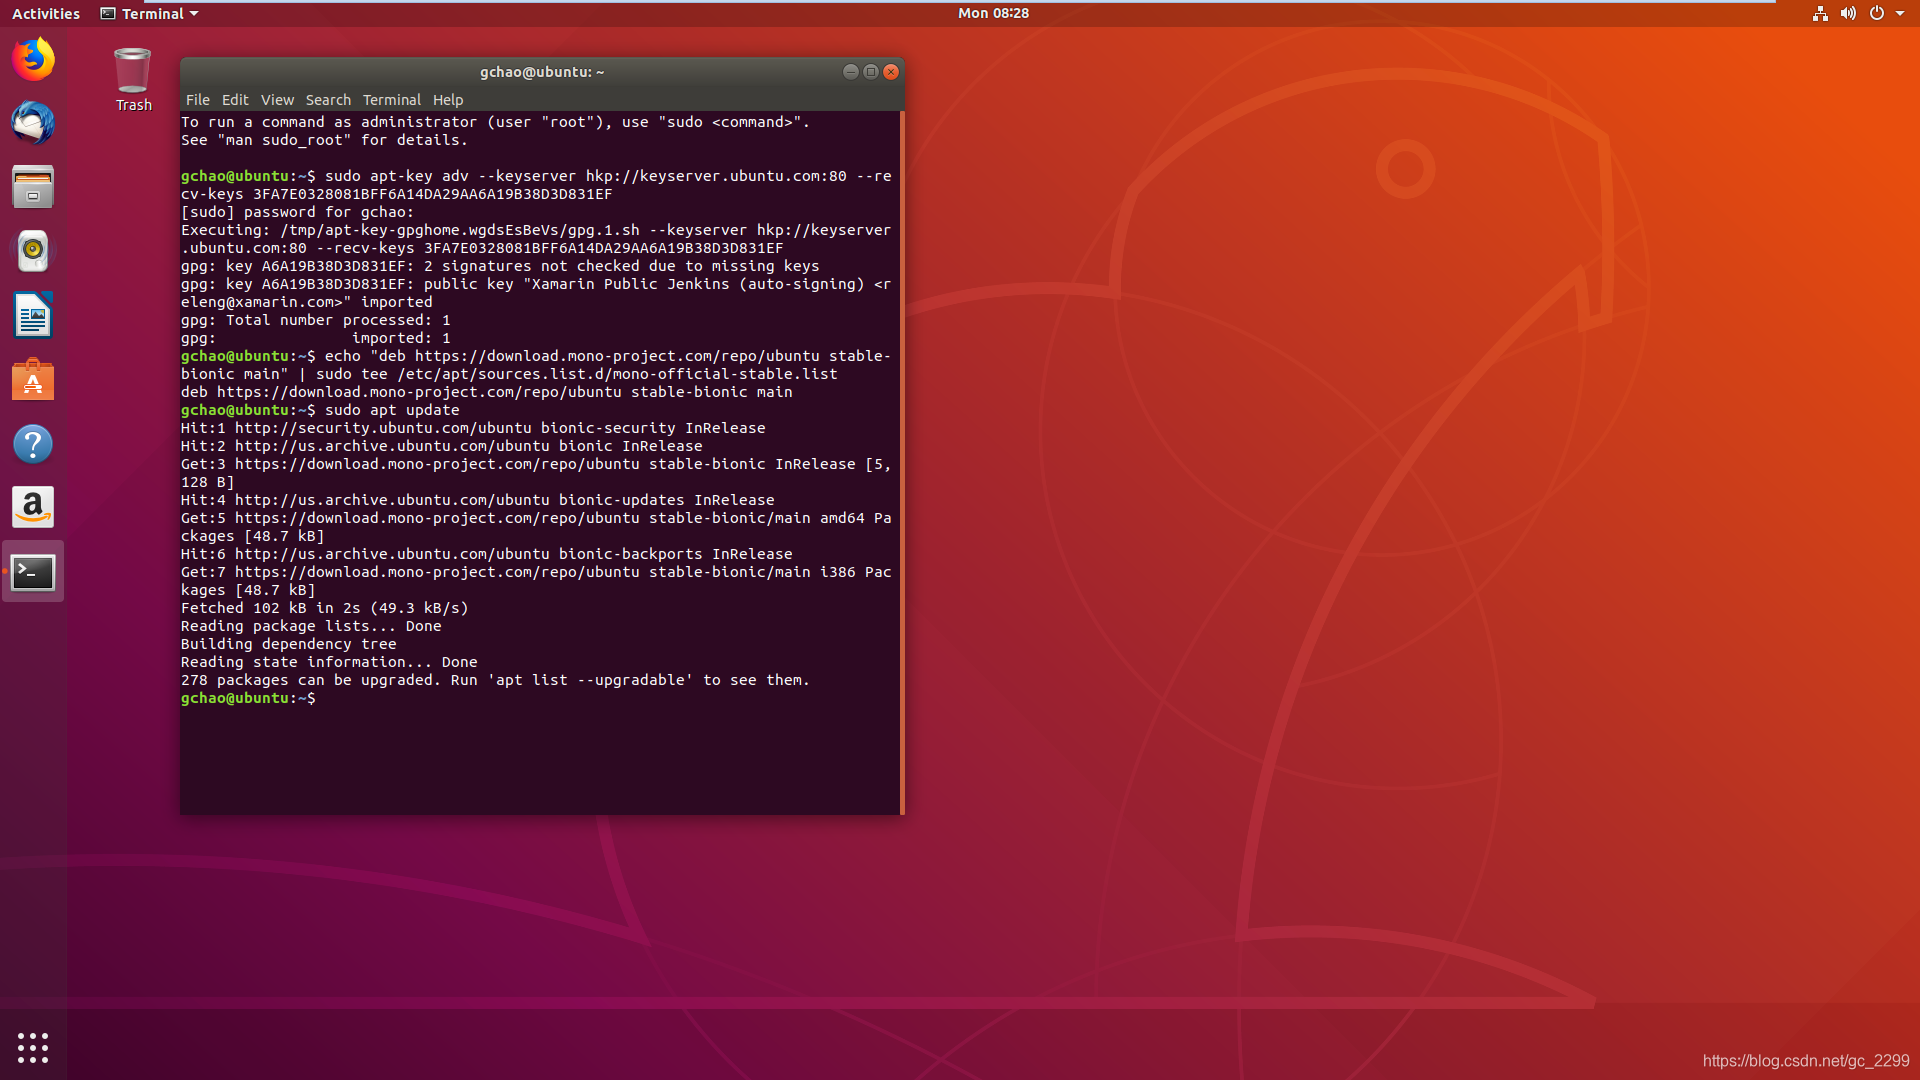Screen dimensions: 1920x1080
Task: Open the Terminal menu in menu bar
Action: click(x=391, y=100)
